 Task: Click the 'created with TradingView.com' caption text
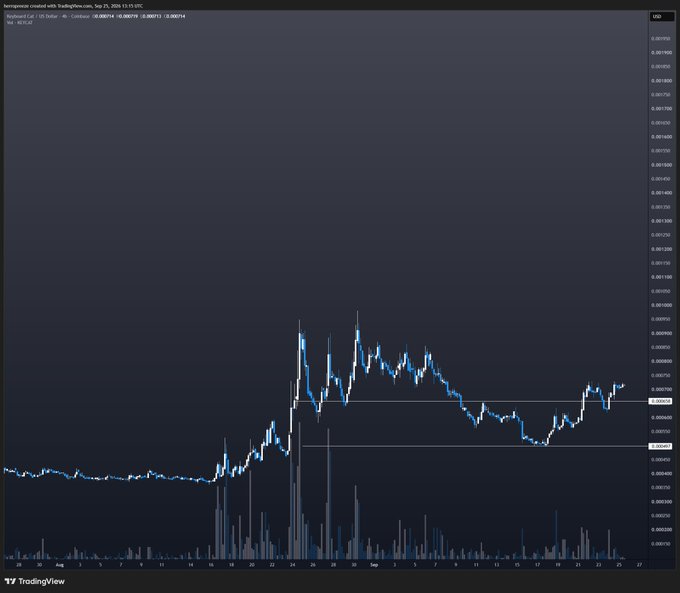[x=59, y=6]
